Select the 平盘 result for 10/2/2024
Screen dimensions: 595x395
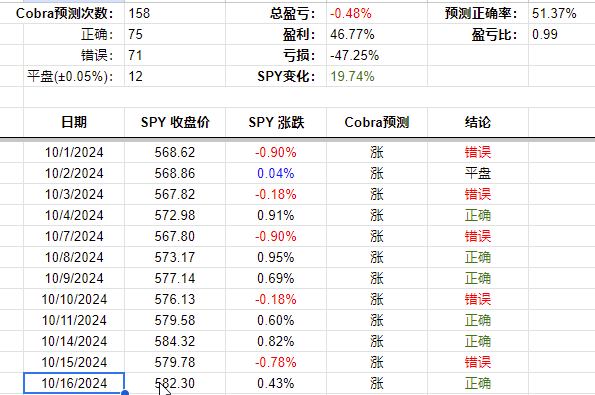(478, 173)
